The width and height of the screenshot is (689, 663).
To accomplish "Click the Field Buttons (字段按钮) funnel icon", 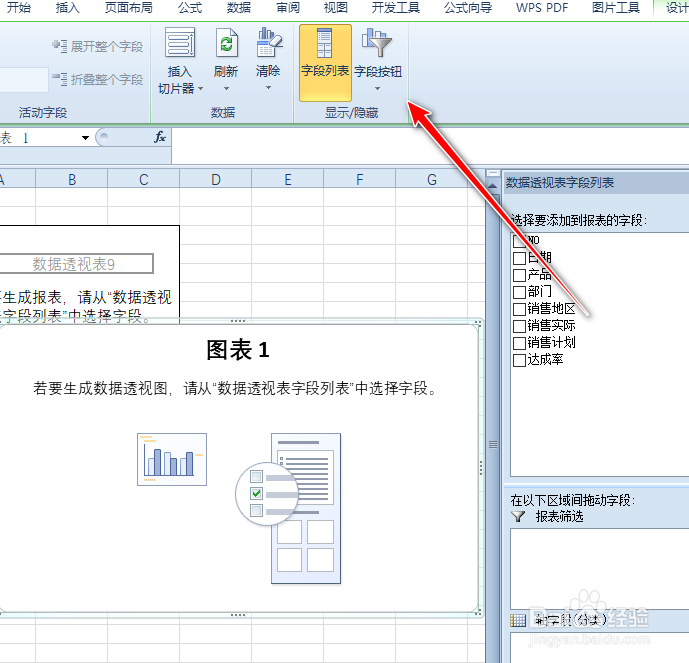I will (377, 43).
